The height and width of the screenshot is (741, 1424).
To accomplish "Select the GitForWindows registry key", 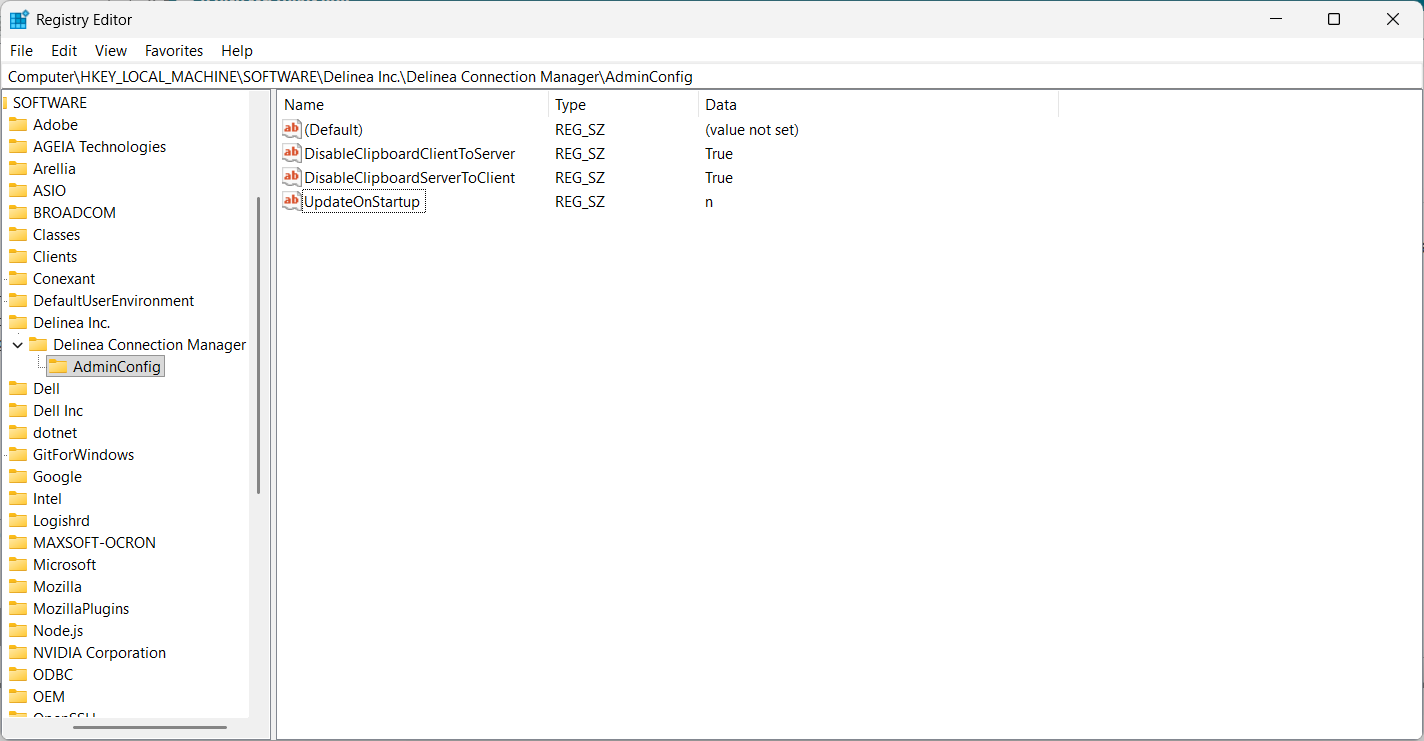I will click(x=83, y=455).
